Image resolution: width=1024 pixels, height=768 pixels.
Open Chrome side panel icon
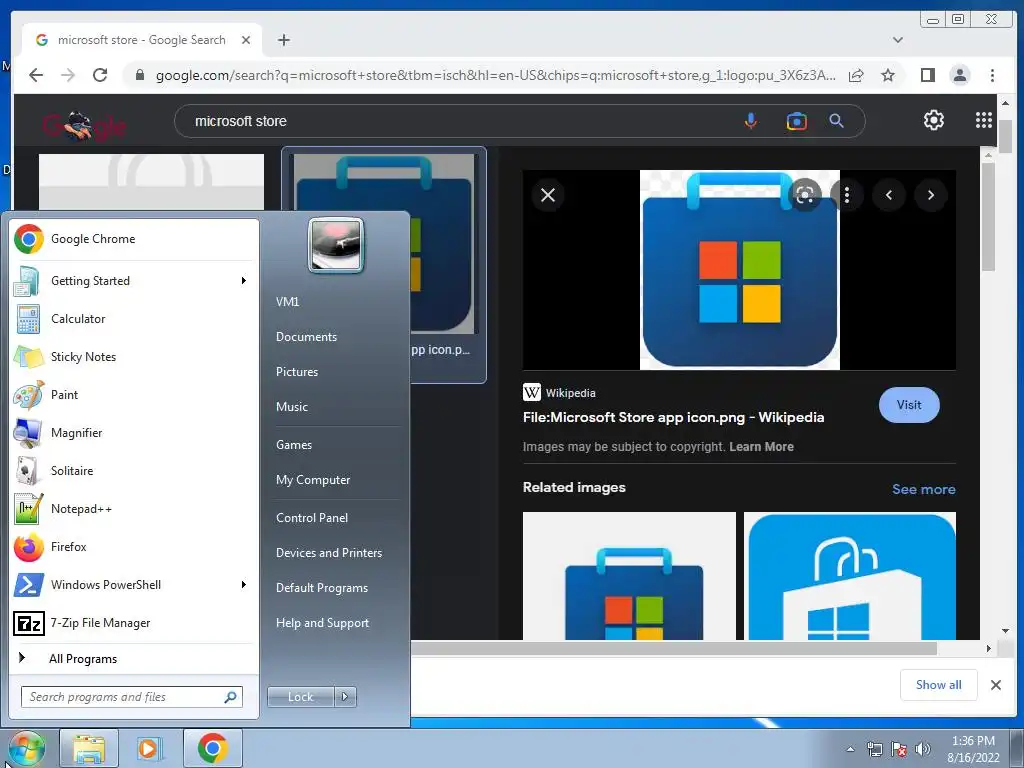tap(927, 75)
